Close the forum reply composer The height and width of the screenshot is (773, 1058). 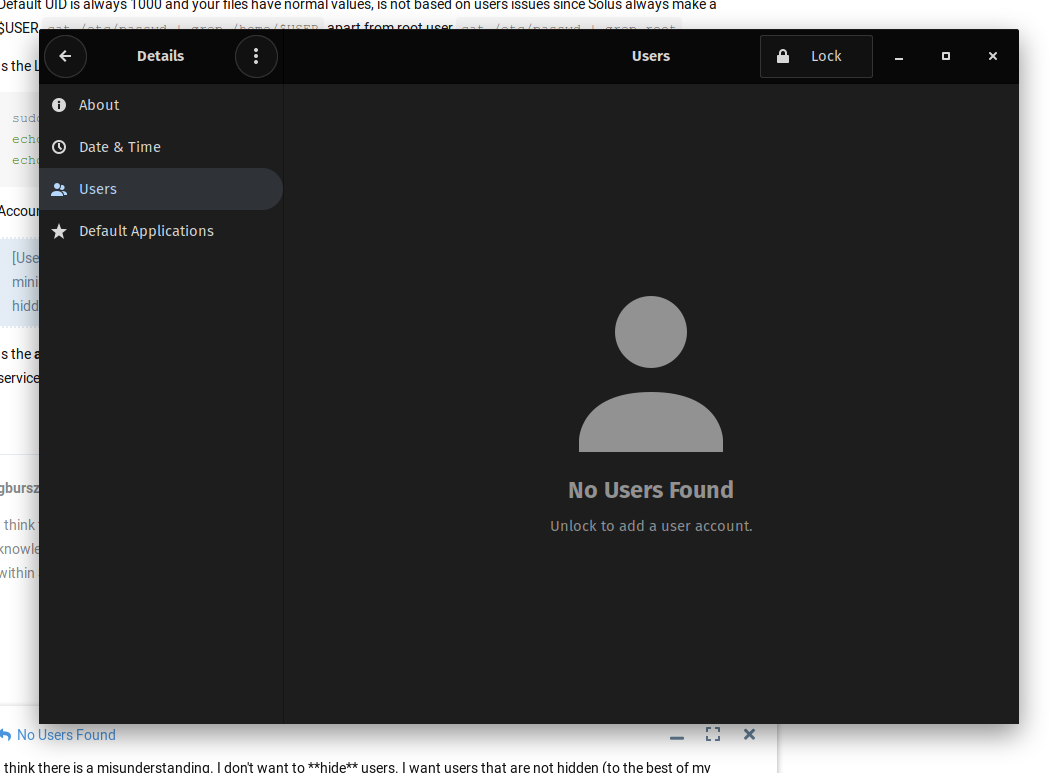749,734
